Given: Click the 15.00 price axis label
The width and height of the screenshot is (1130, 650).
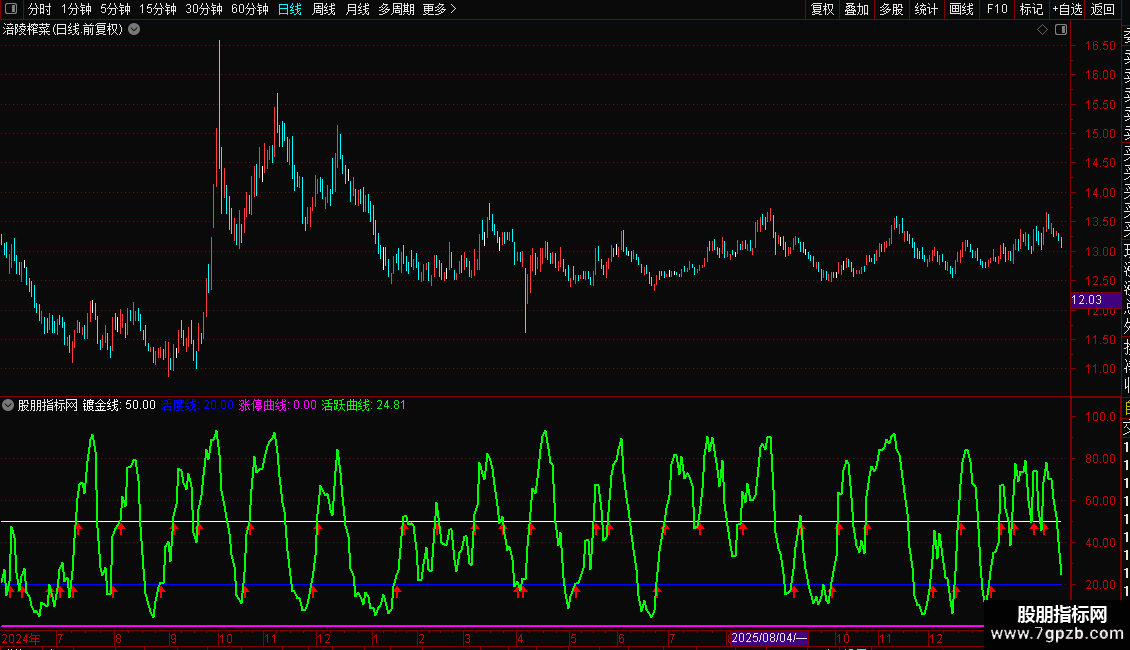Looking at the screenshot, I should tap(1100, 133).
